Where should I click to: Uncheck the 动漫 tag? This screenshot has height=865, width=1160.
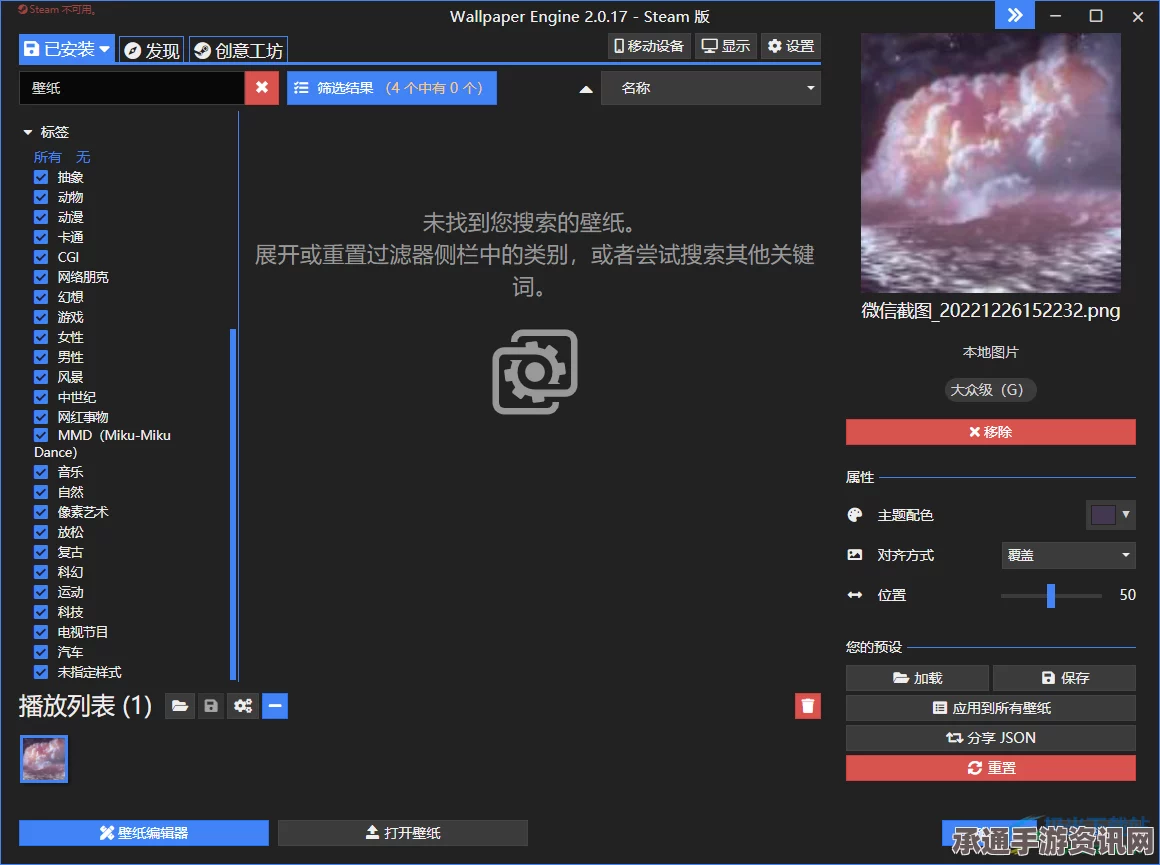[41, 217]
